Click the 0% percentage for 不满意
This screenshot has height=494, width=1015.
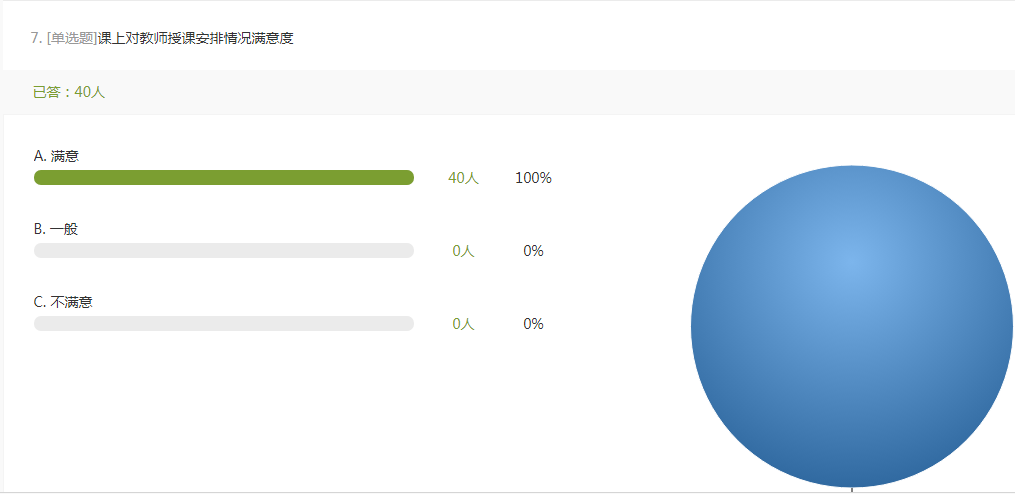[x=533, y=324]
